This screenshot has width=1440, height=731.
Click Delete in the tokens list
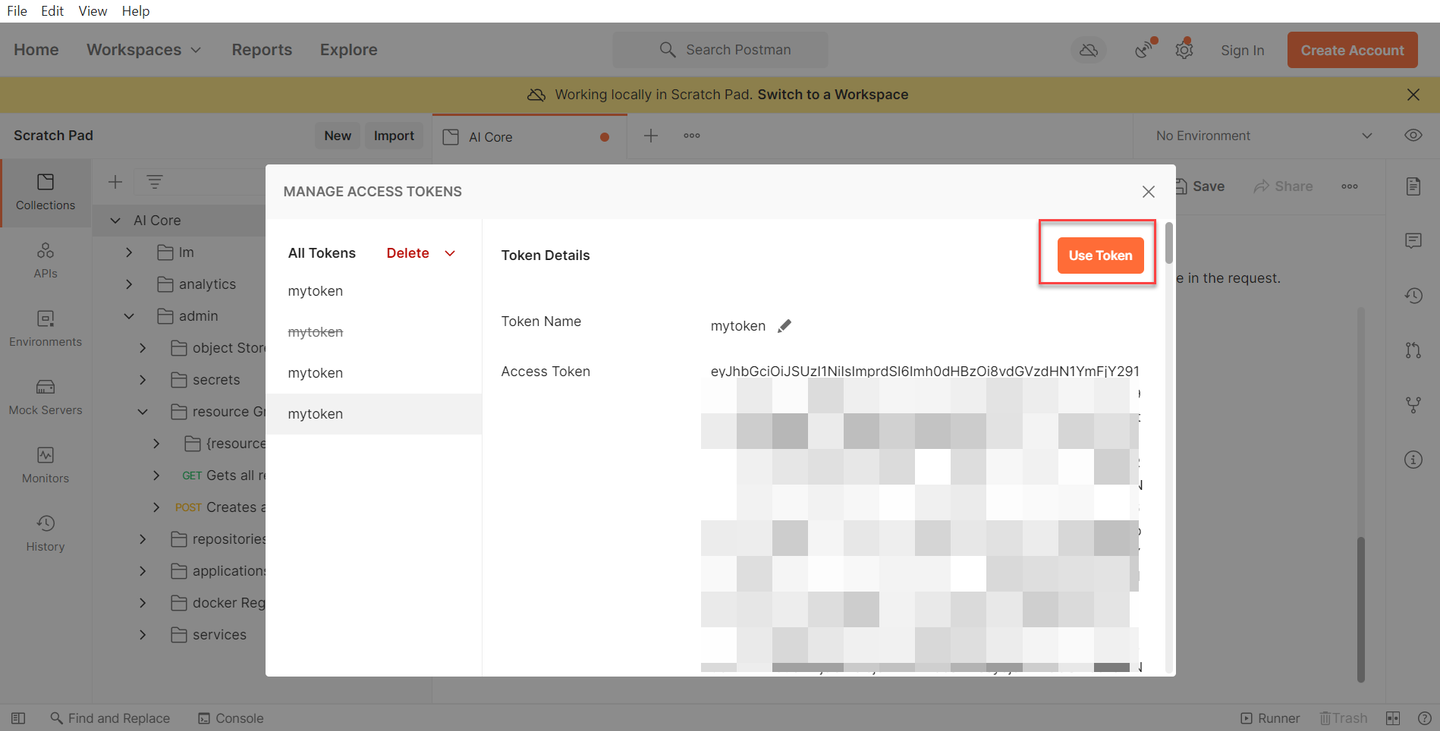click(x=408, y=253)
